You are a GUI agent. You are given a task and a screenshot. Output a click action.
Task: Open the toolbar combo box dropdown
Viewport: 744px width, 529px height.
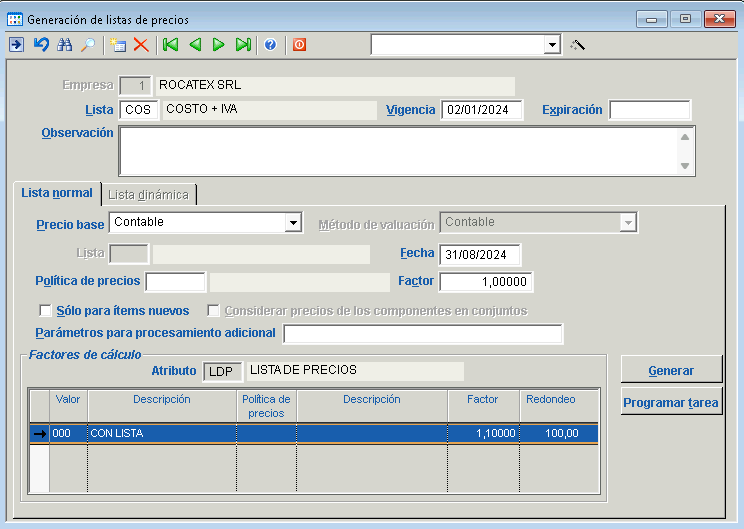coord(552,45)
